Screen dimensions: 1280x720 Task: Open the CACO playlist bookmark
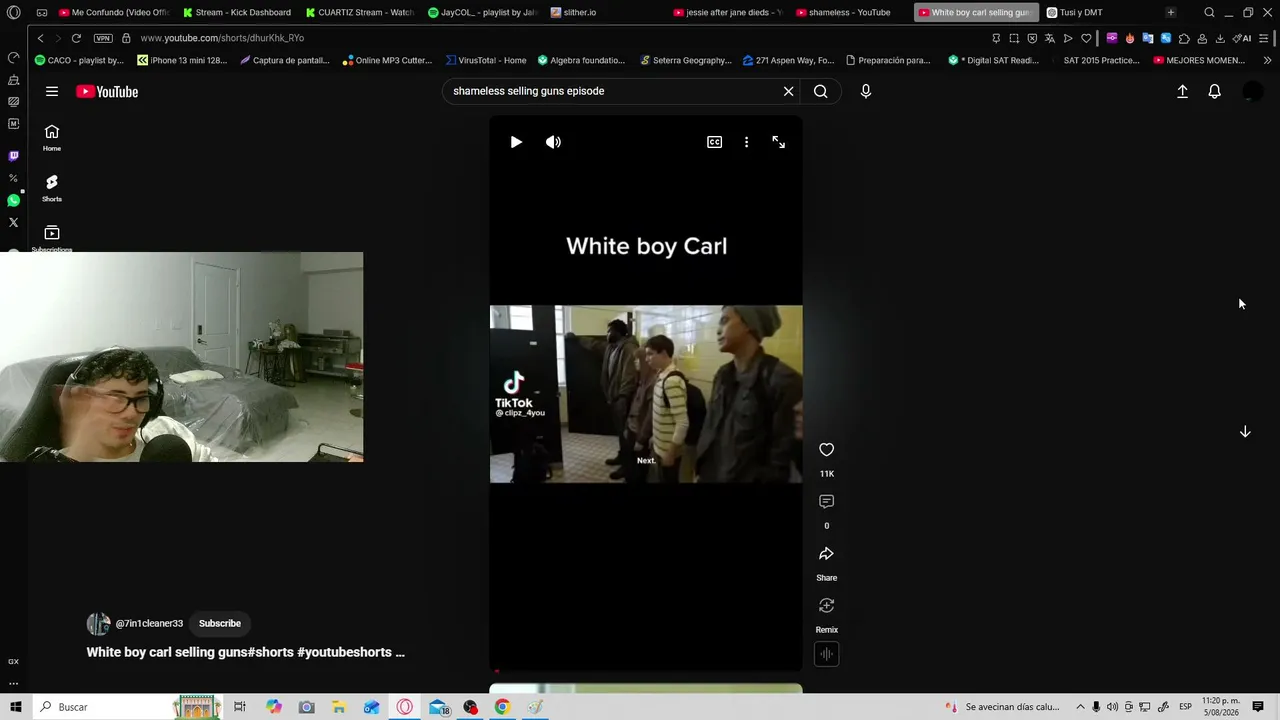point(79,60)
